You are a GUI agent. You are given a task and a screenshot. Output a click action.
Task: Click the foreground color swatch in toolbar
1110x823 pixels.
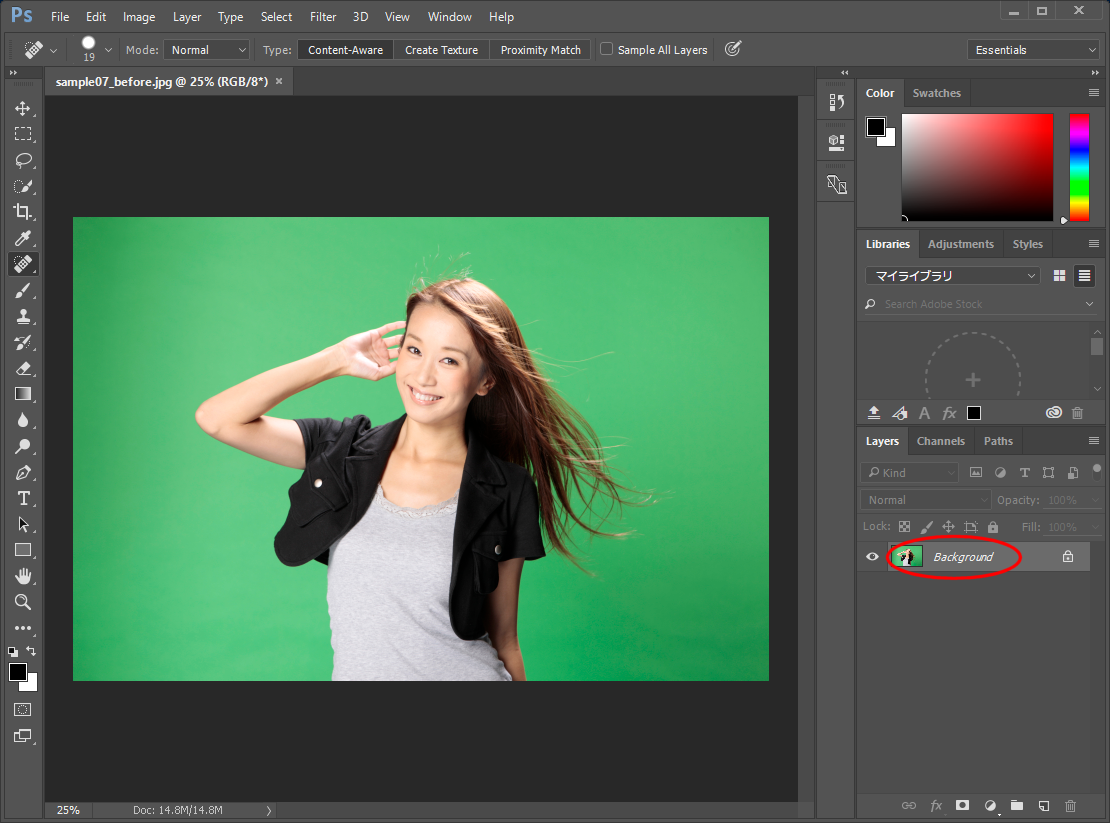[18, 672]
